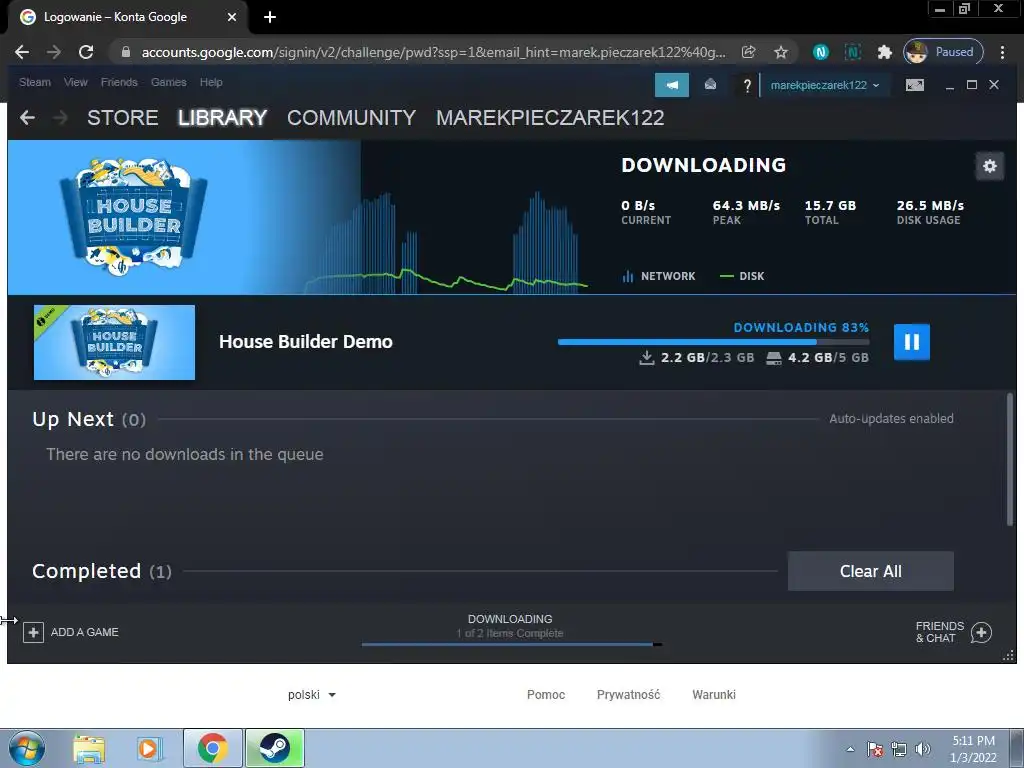This screenshot has height=768, width=1024.
Task: Click Chrome address bar URL
Action: tap(433, 52)
